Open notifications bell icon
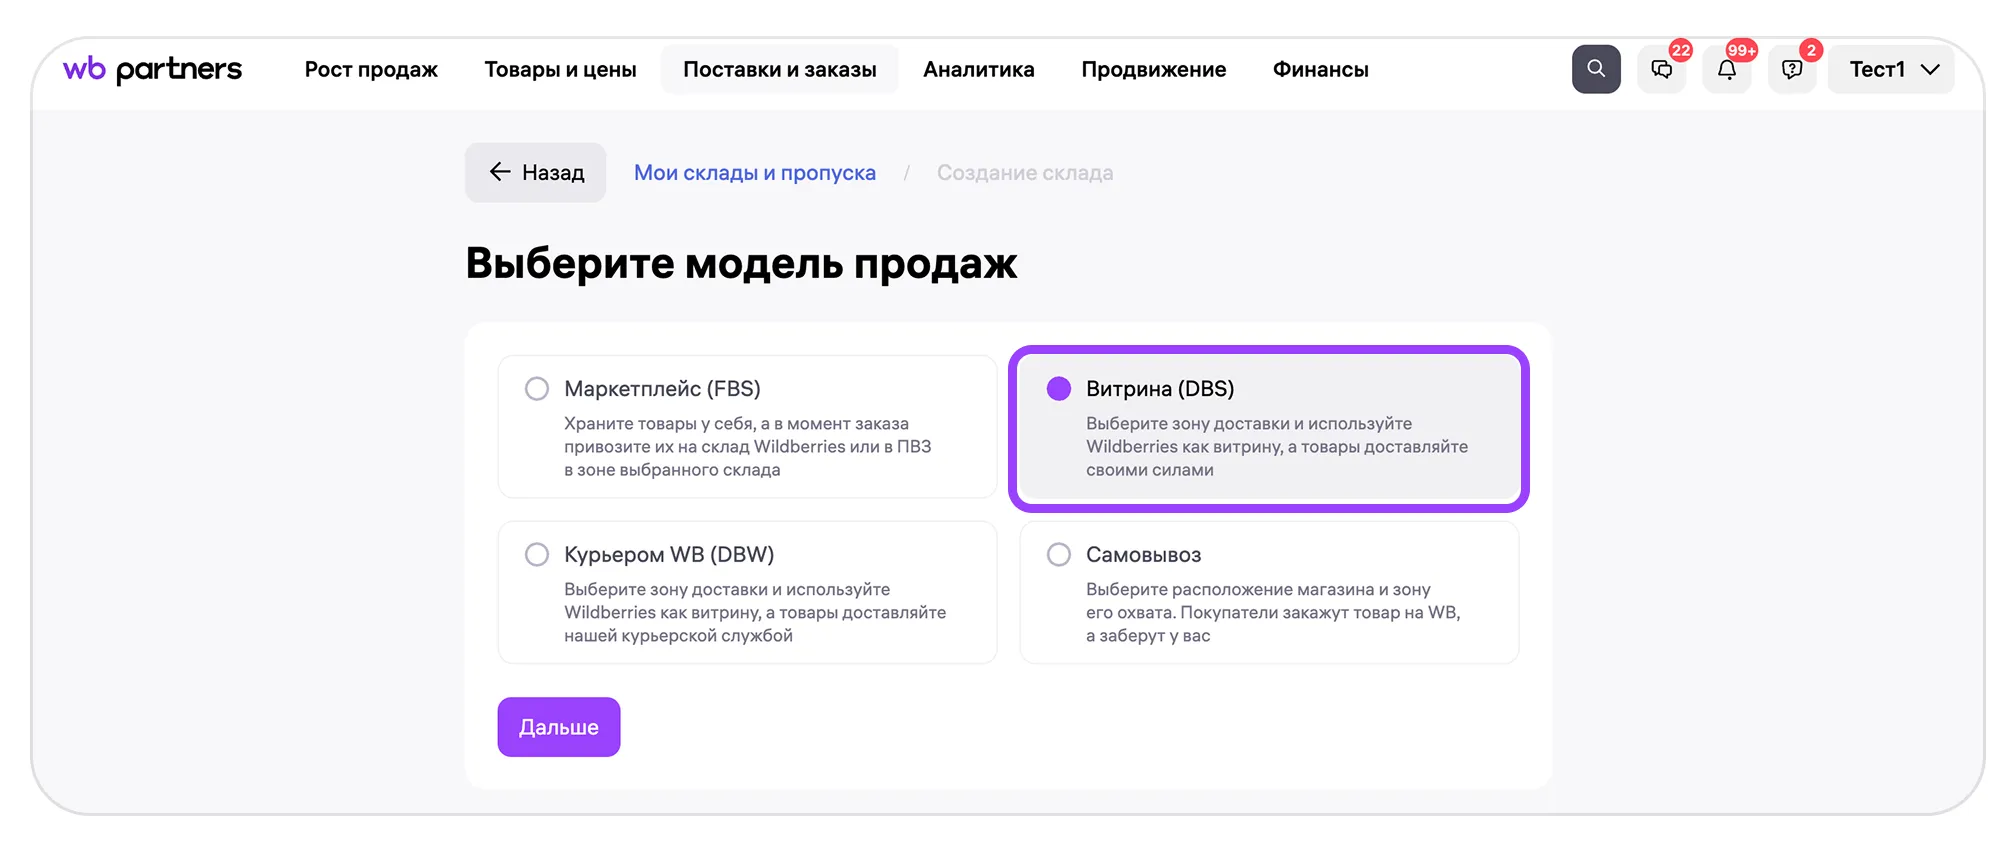The width and height of the screenshot is (2016, 849). pyautogui.click(x=1727, y=70)
